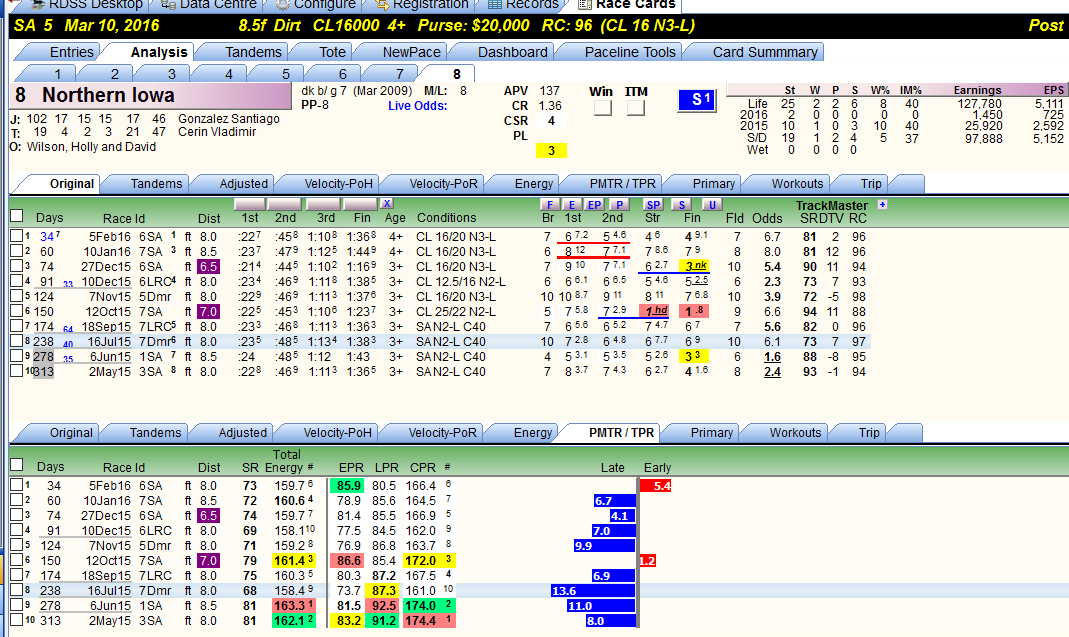Click the yellow PL value 3
Image resolution: width=1069 pixels, height=637 pixels.
coord(551,151)
